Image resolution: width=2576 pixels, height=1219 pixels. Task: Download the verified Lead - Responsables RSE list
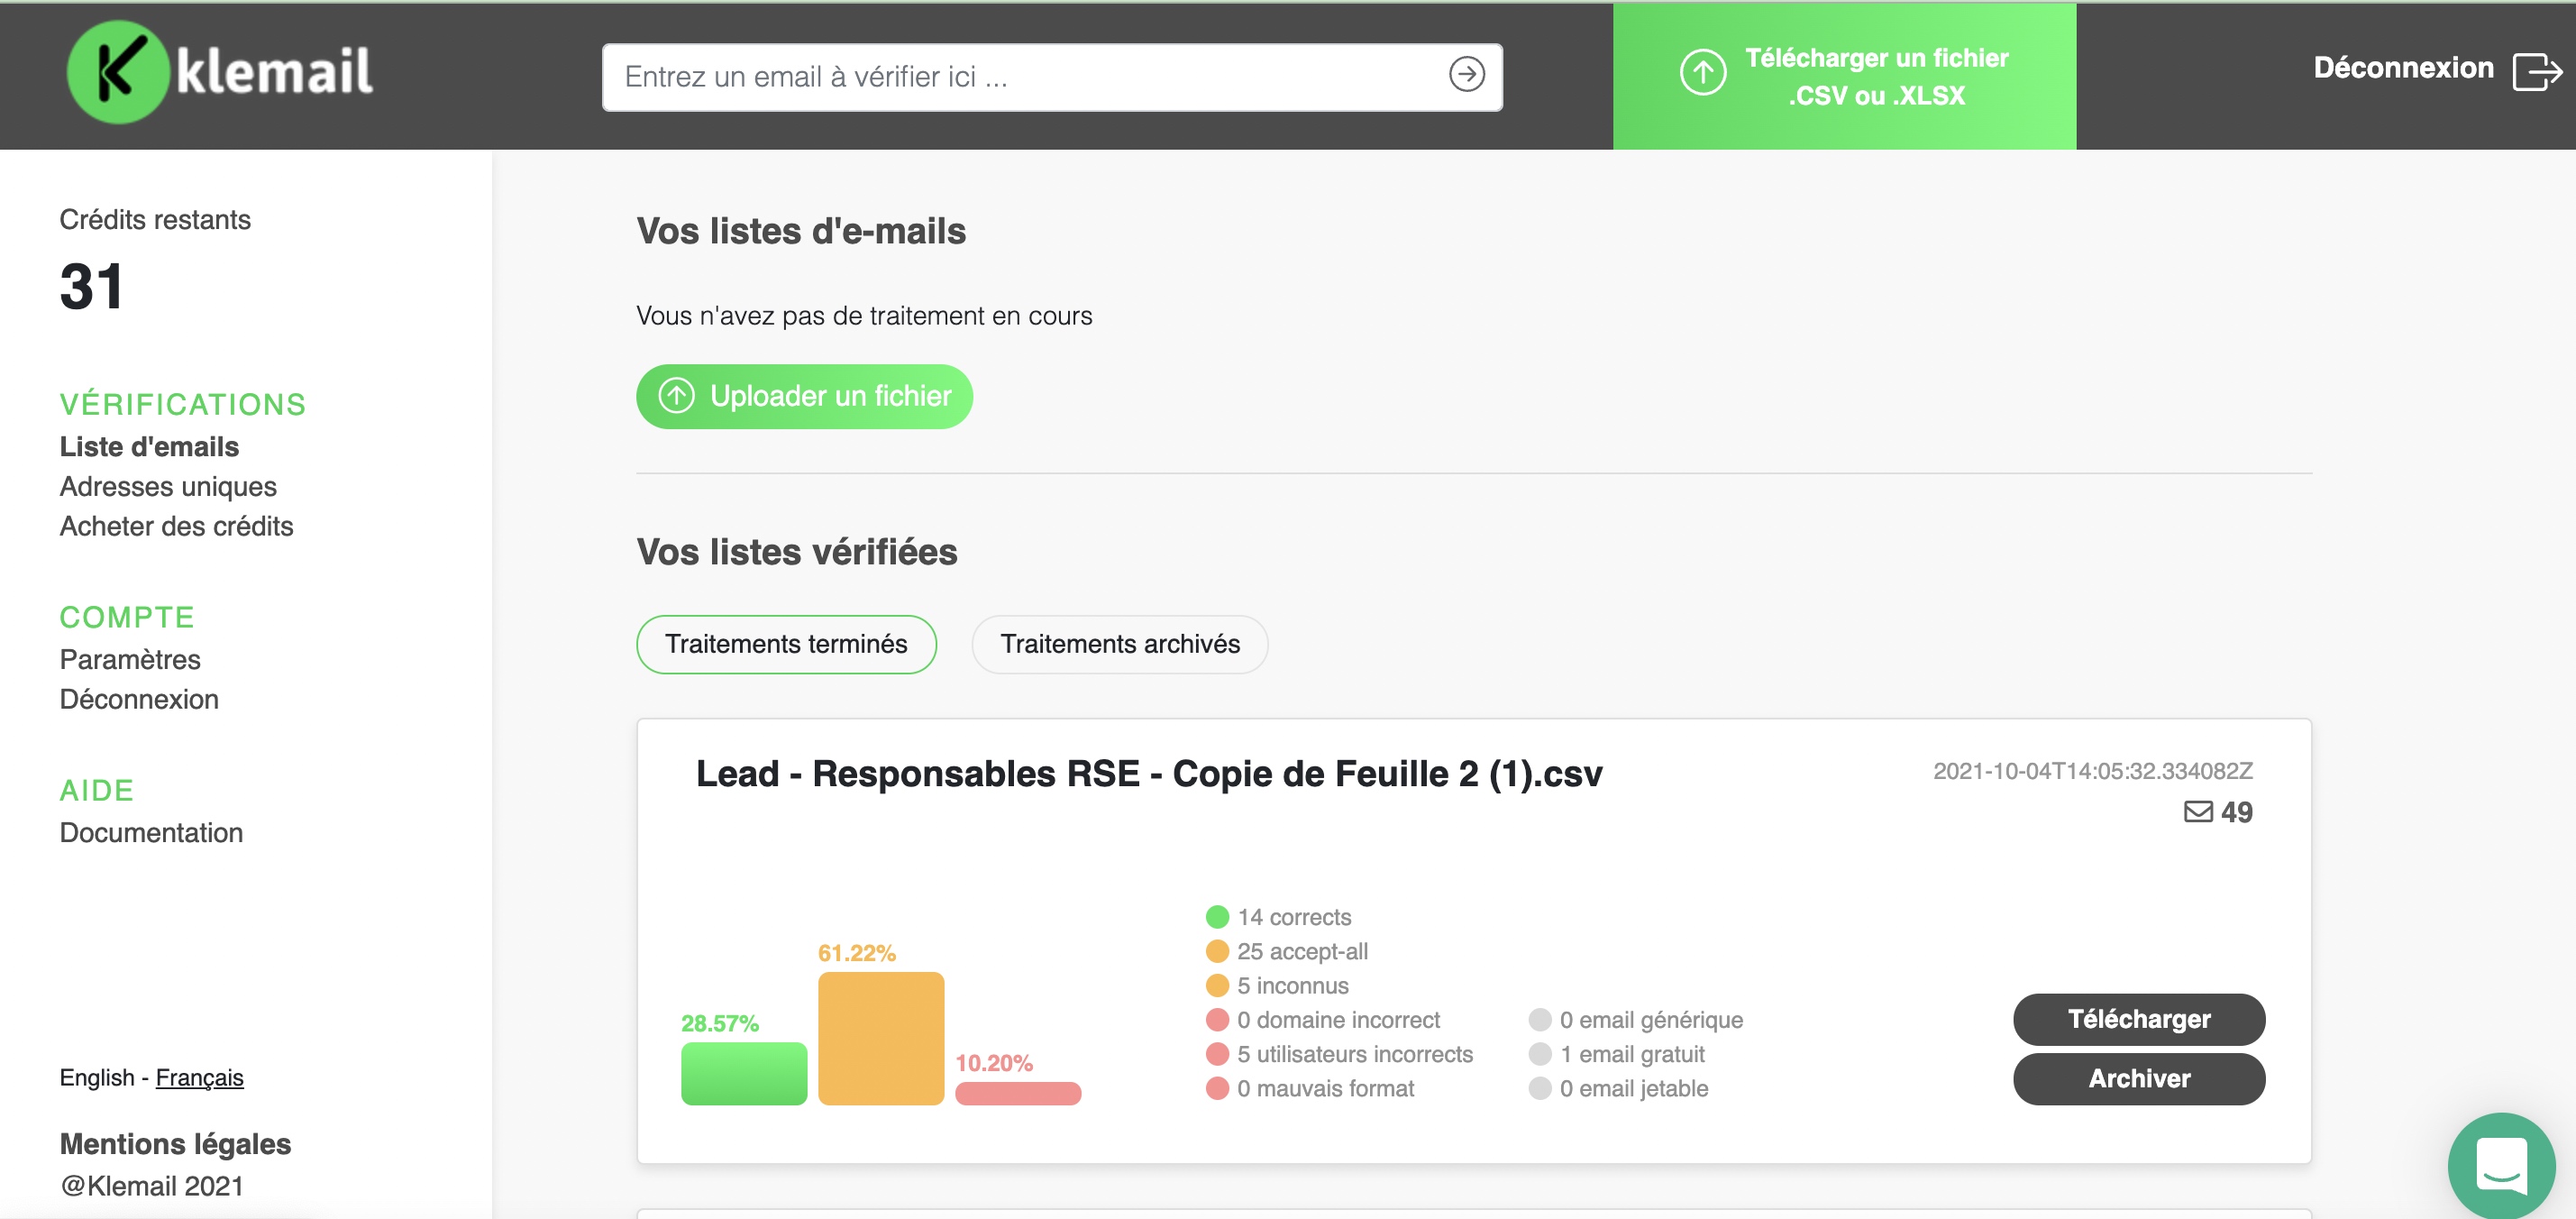(x=2139, y=1019)
